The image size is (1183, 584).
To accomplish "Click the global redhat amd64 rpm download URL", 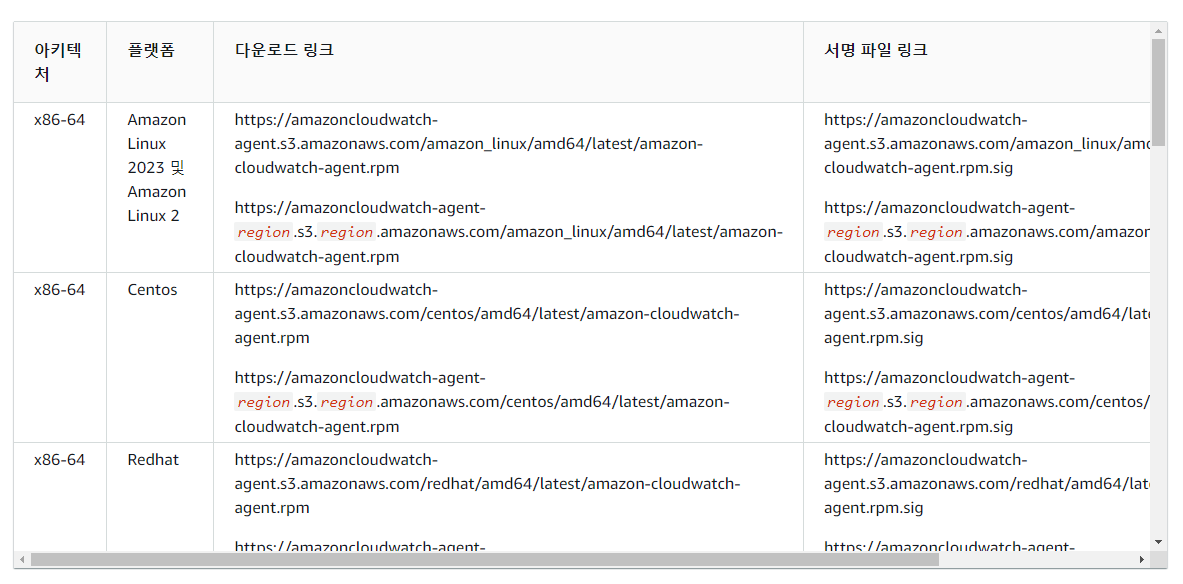I will coord(487,484).
